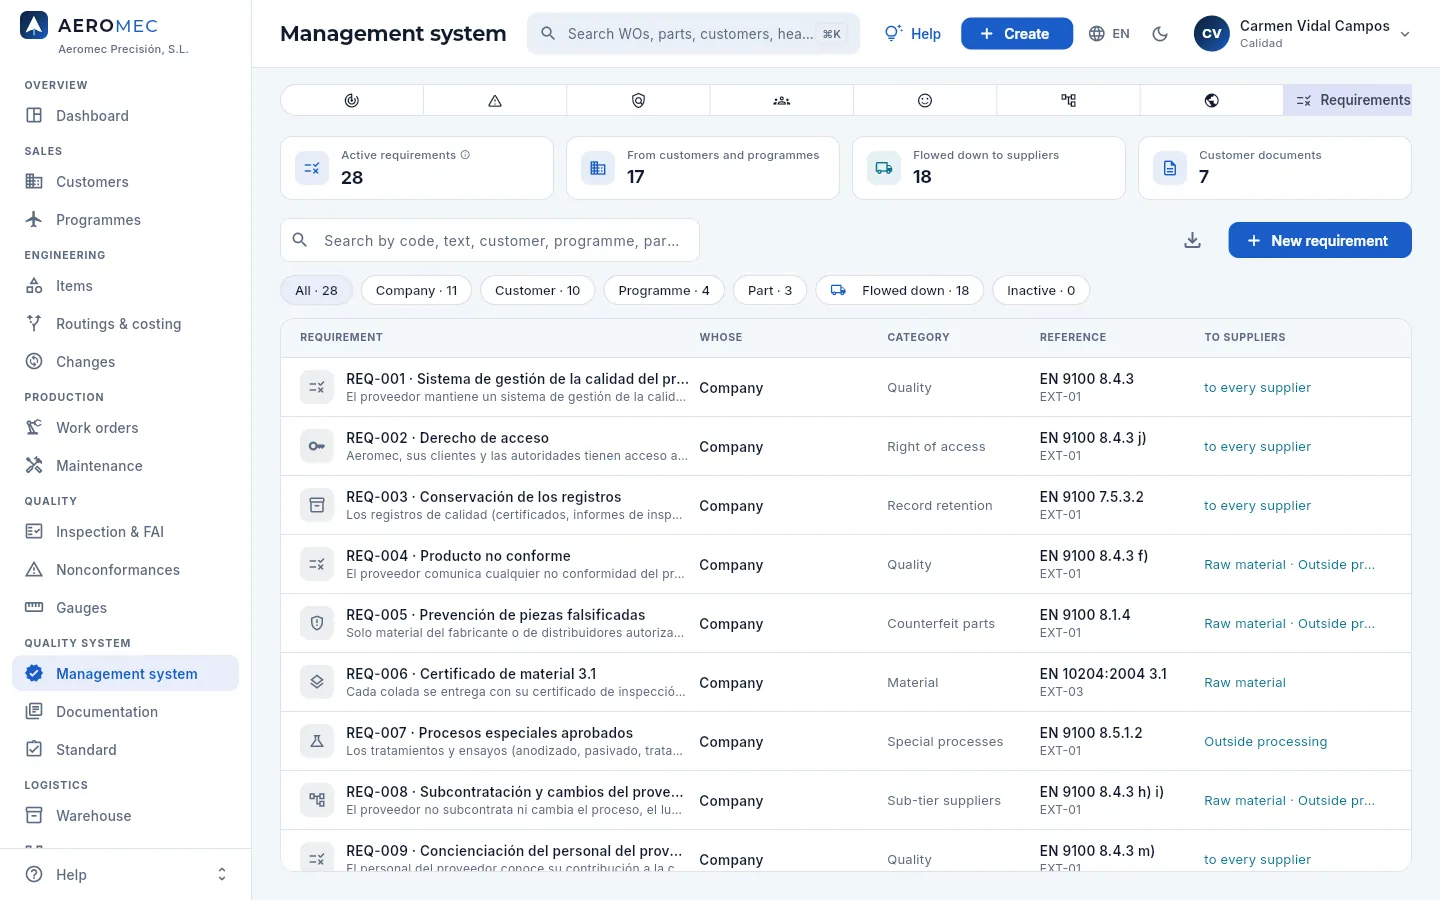Change language via EN globe
1440x900 pixels.
point(1109,34)
